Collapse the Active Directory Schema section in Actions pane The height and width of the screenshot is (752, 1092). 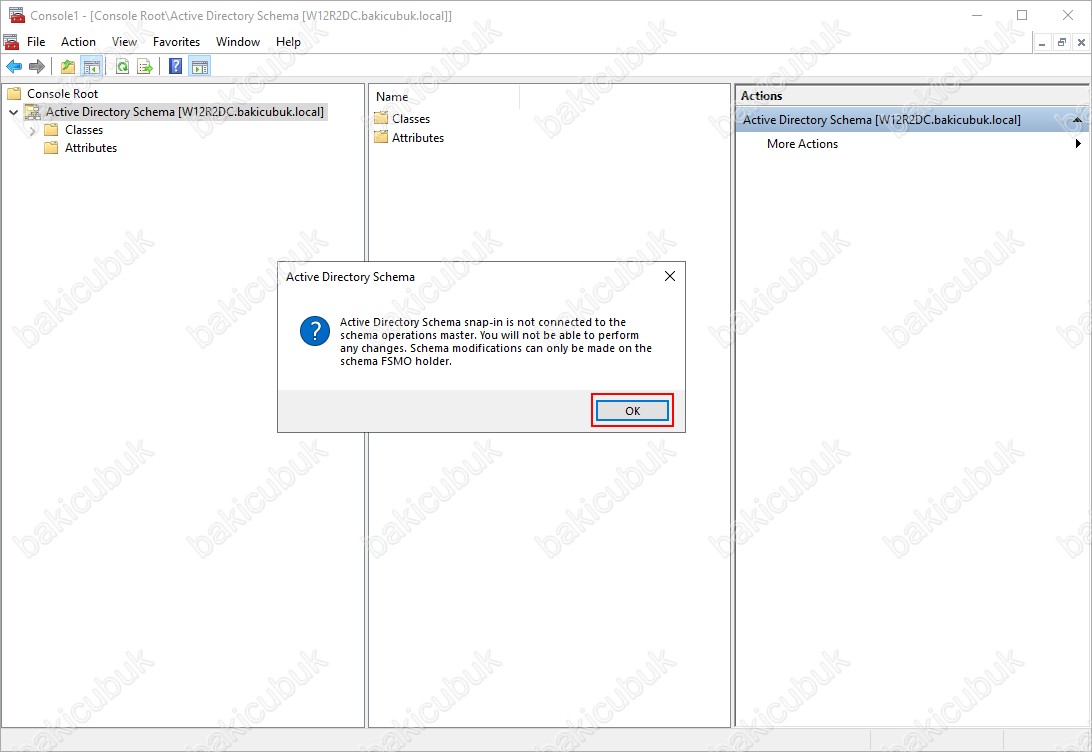[1077, 120]
